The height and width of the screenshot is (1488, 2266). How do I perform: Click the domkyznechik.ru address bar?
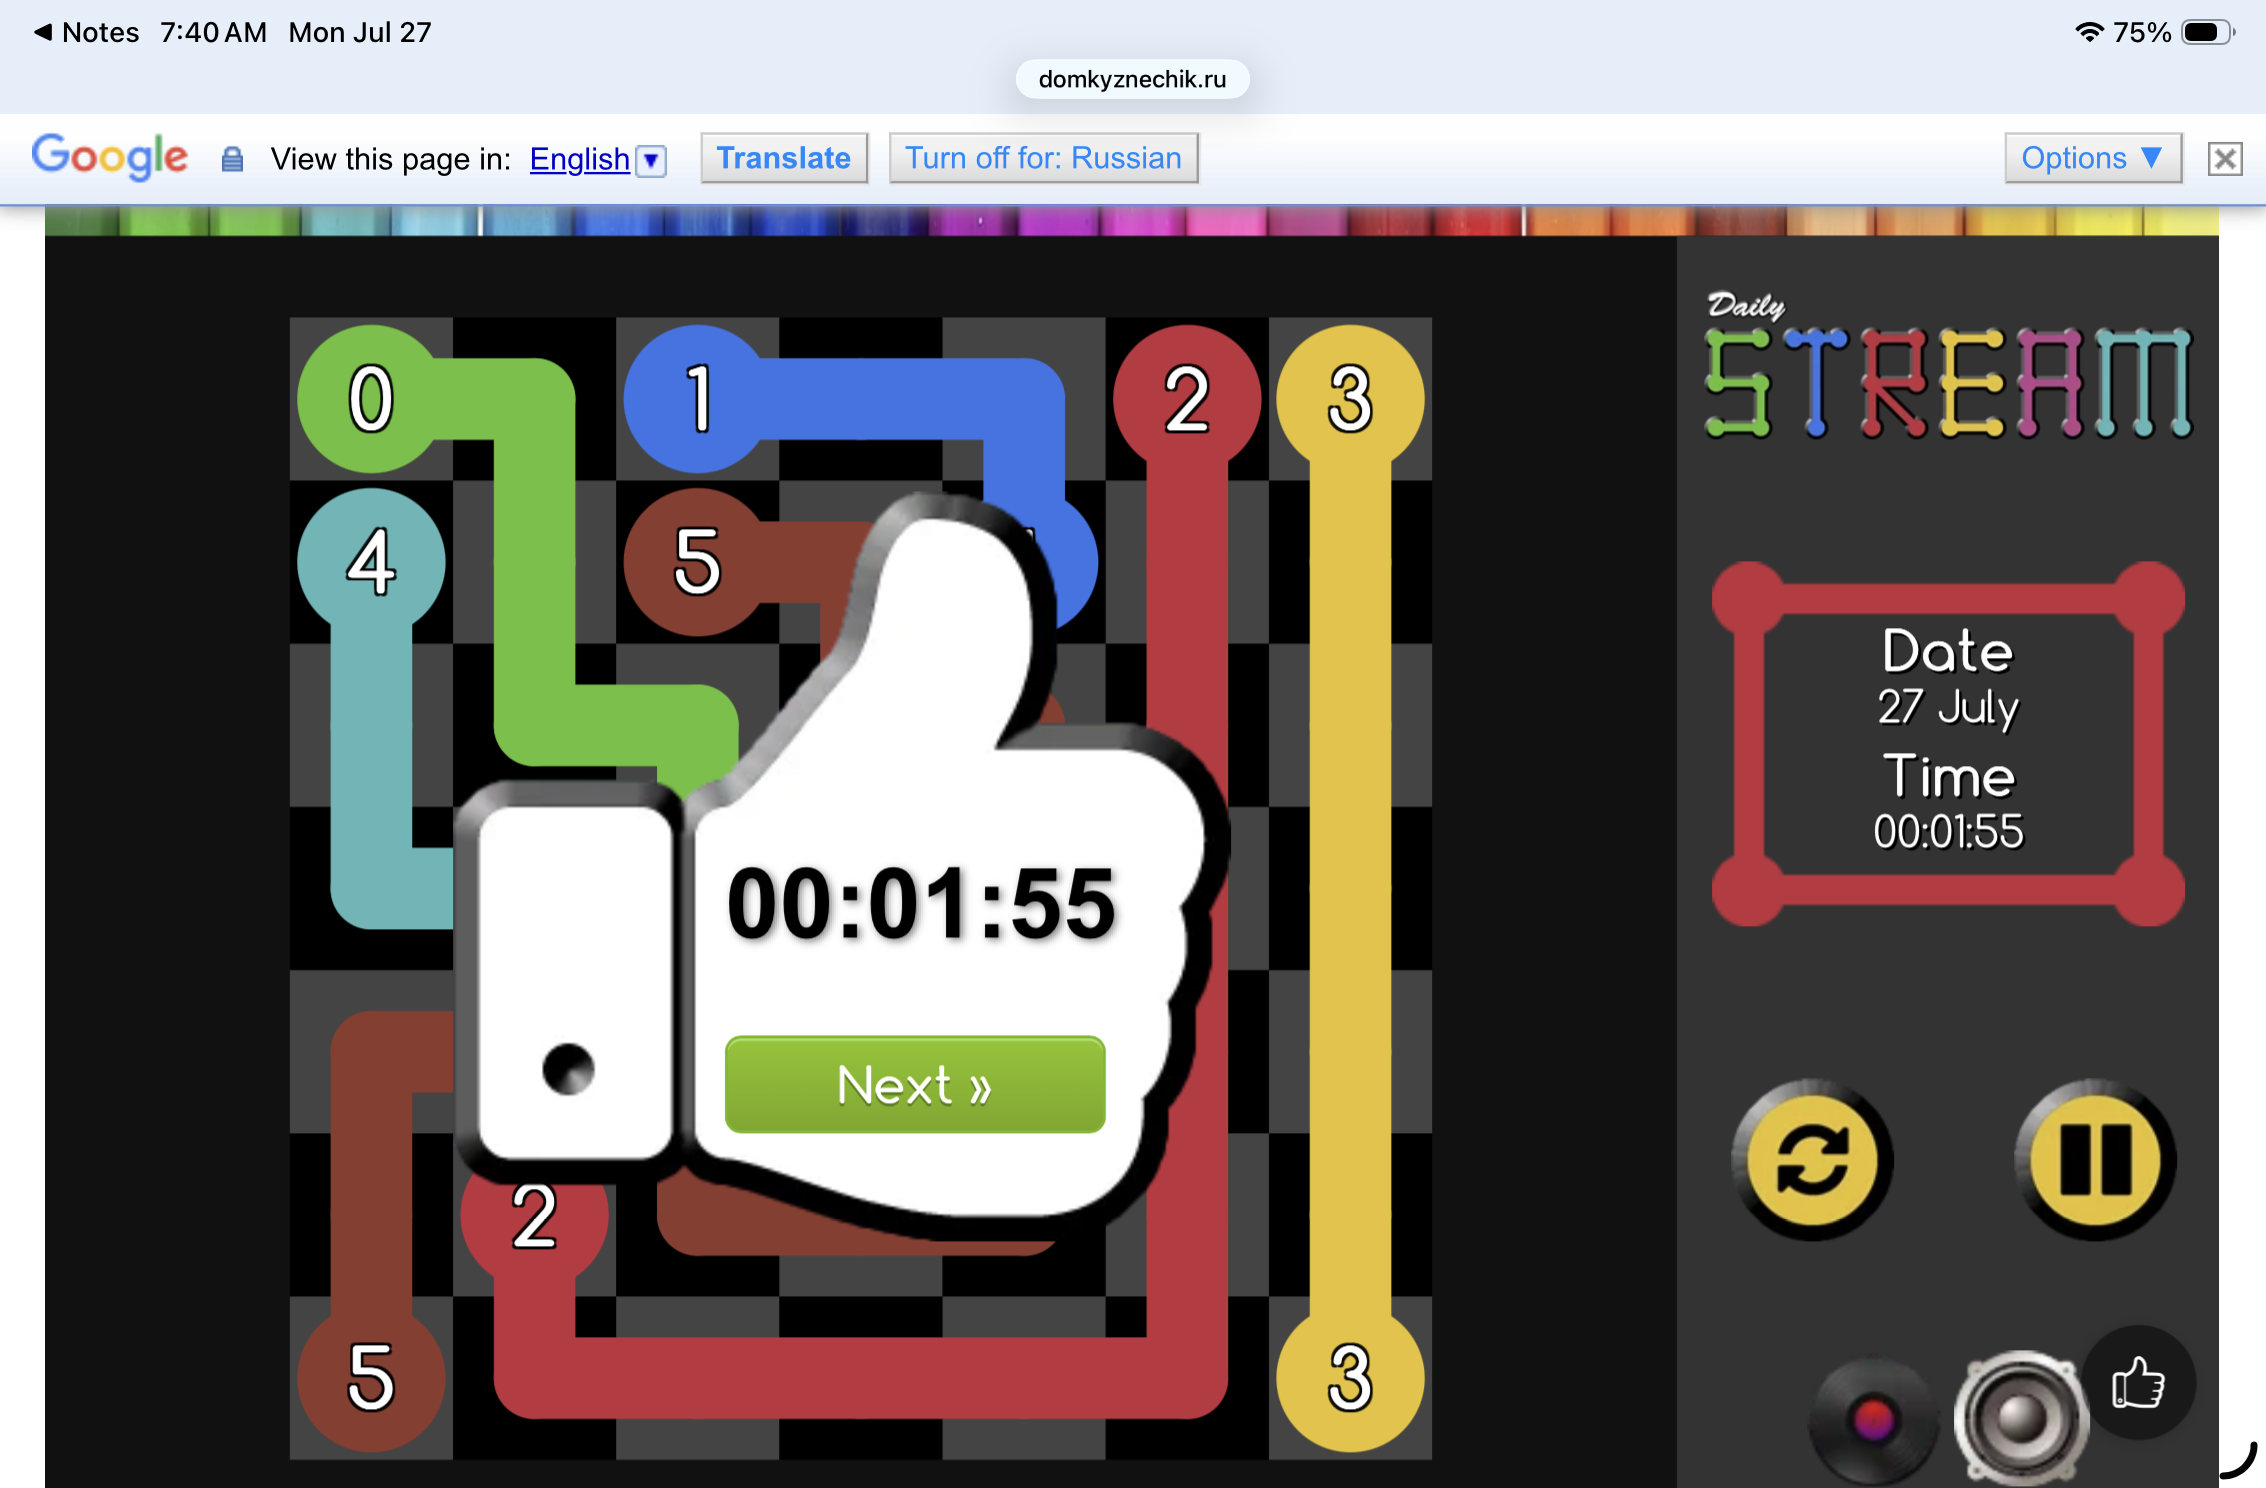[x=1132, y=79]
